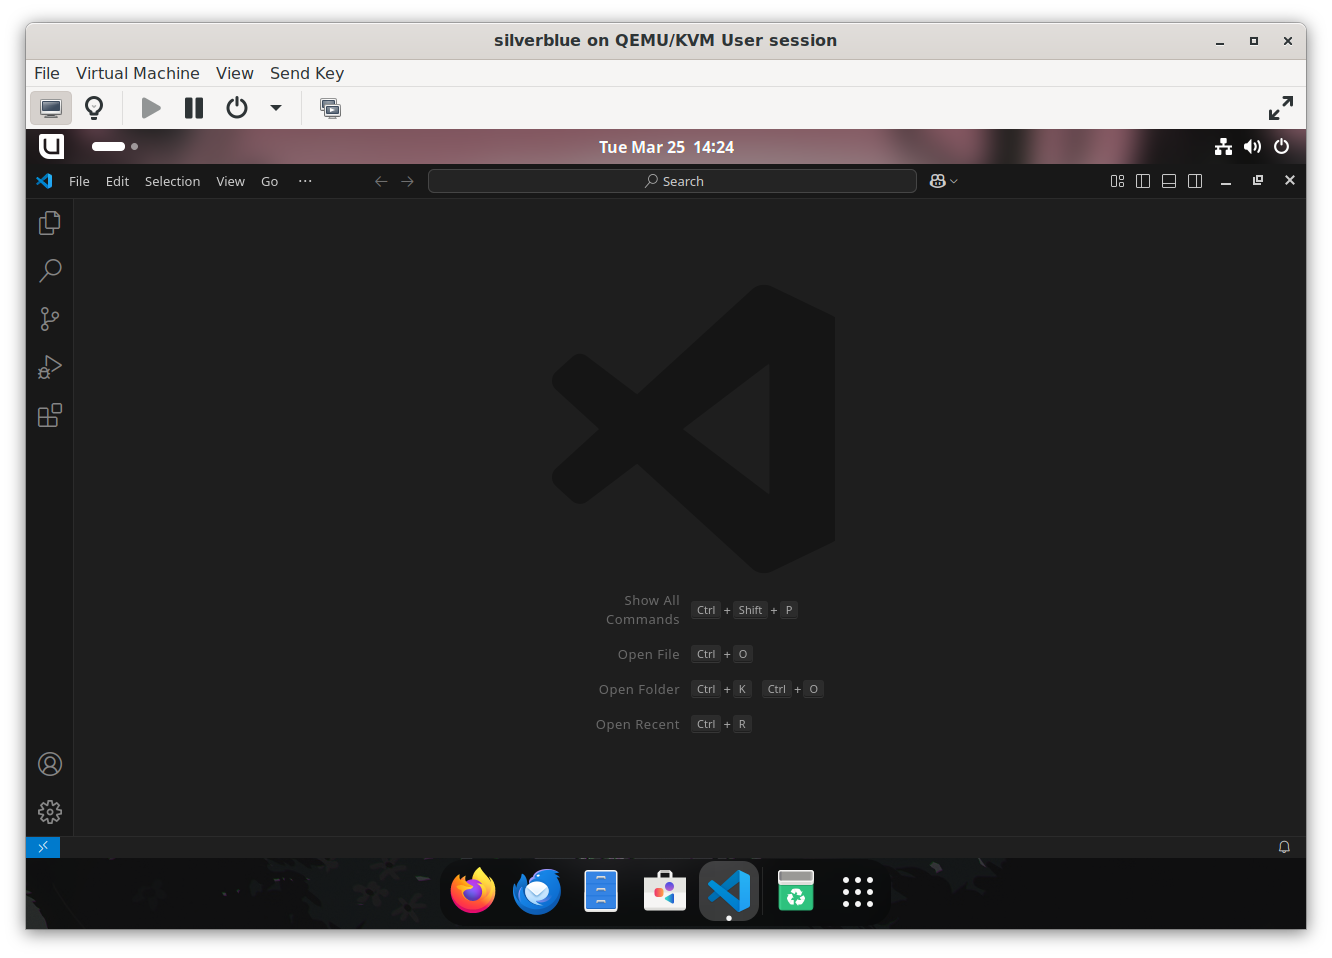Open the system power menu icon
Screen dimensions: 1332x958
(1281, 147)
